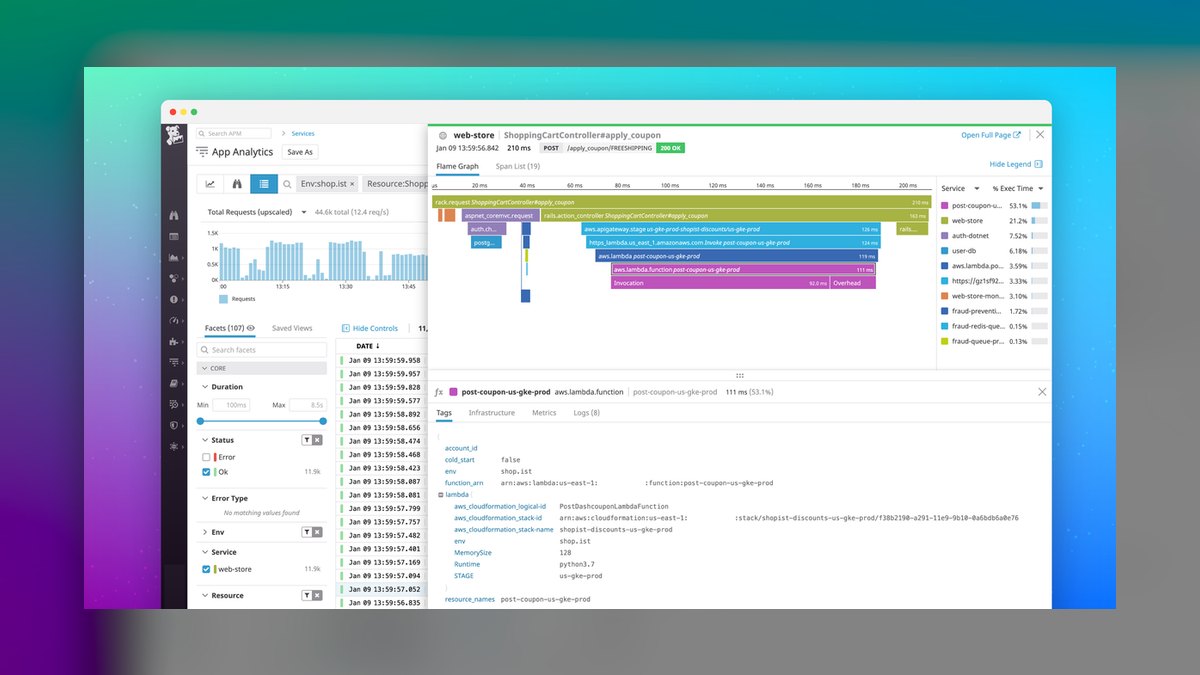The image size is (1200, 675).
Task: Switch to the line-chart timeseries view
Action: [x=211, y=184]
